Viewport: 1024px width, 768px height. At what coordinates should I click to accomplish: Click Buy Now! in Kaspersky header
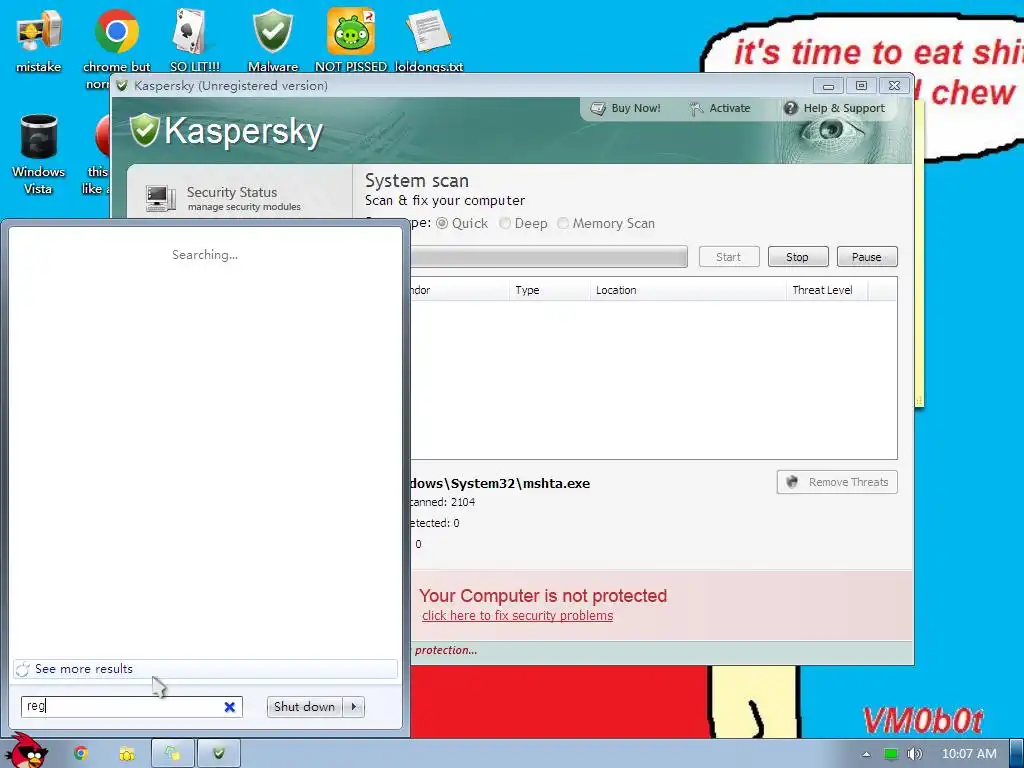626,108
